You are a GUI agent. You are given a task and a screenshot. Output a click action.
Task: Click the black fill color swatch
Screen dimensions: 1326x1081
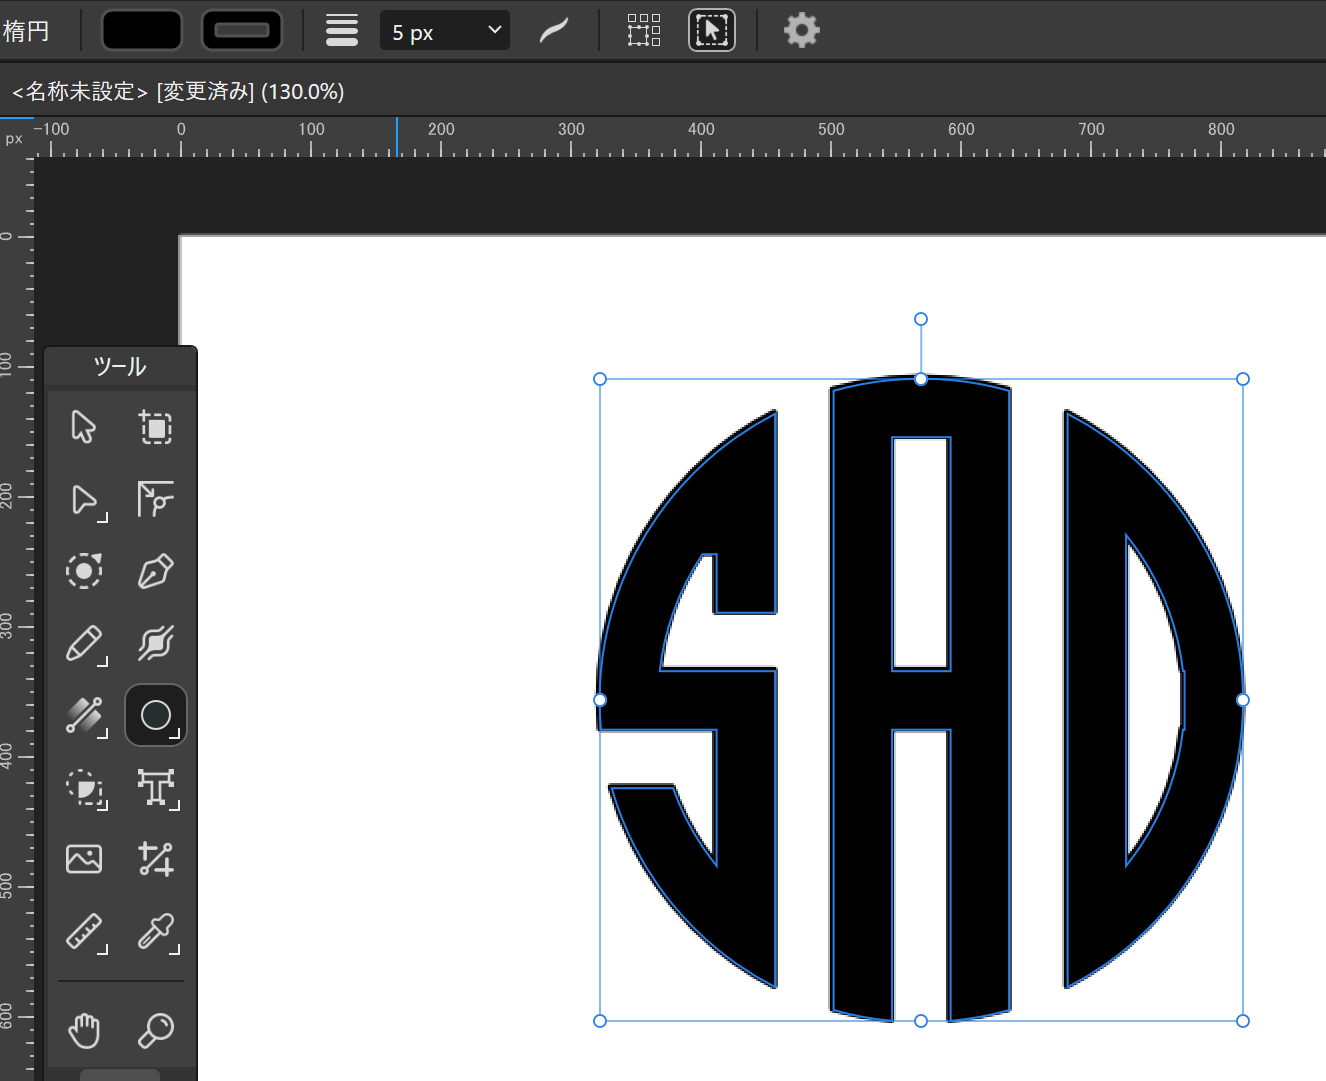(141, 30)
